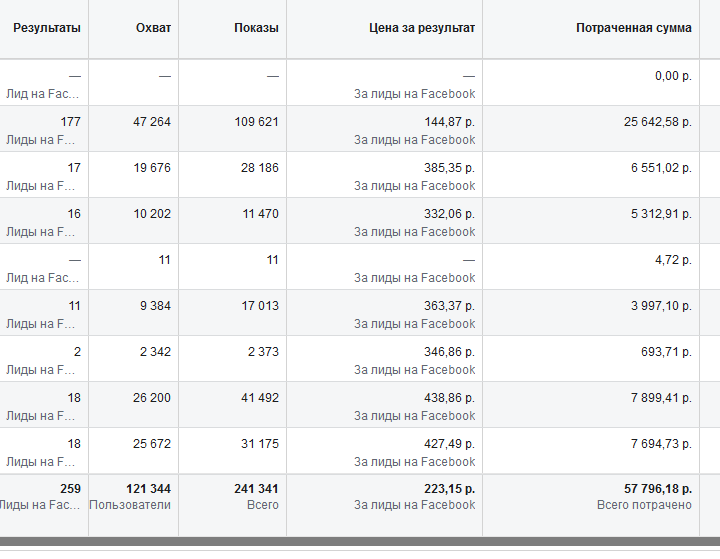Select cost per result 144,87 р.
The width and height of the screenshot is (720, 559).
(450, 122)
